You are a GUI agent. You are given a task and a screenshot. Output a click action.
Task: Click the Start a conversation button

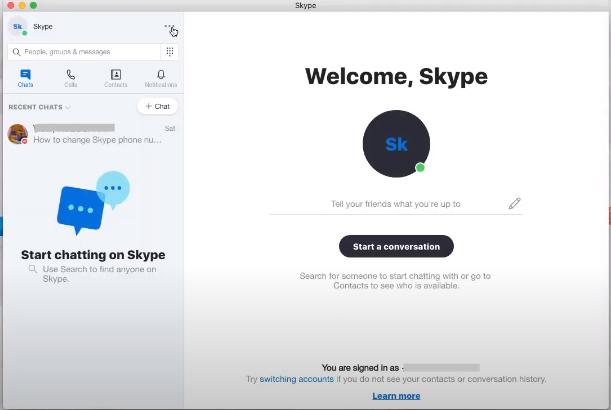pos(396,246)
